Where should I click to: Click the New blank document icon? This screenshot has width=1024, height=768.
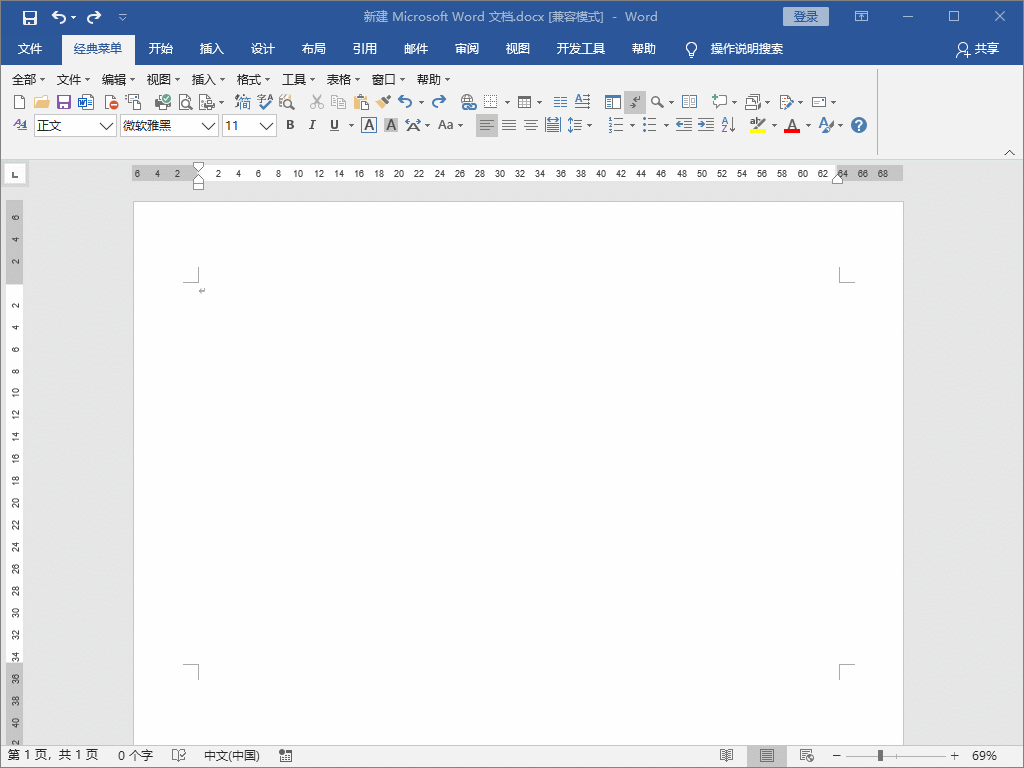click(20, 102)
